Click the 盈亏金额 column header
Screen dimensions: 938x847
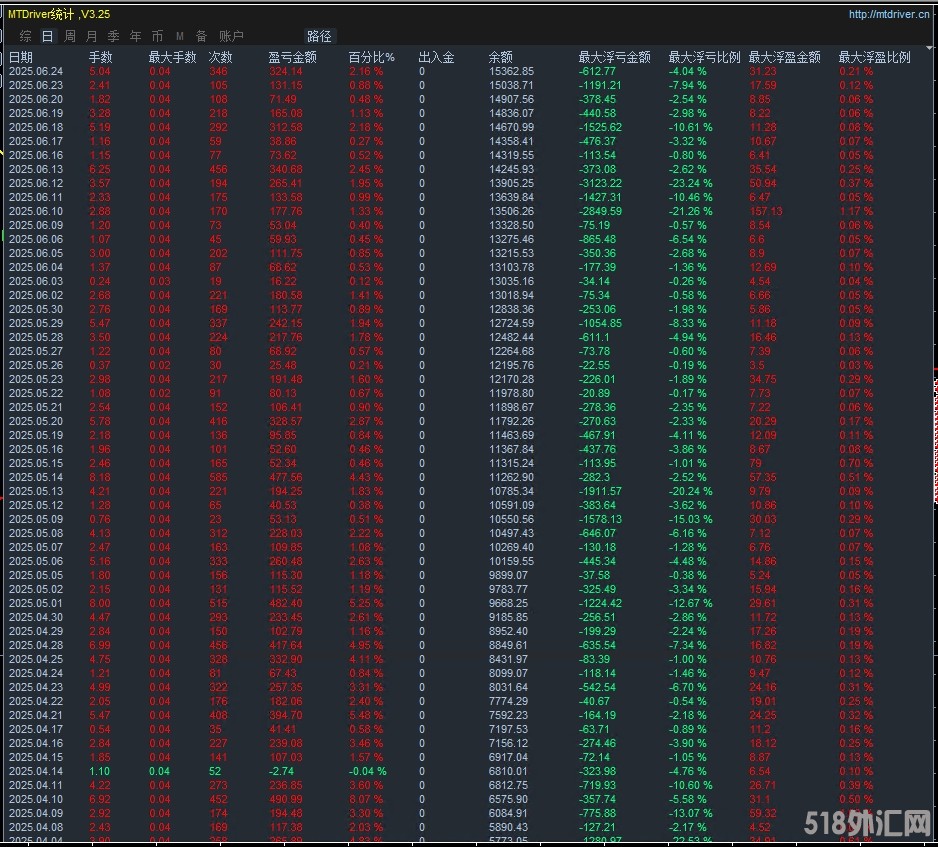click(293, 57)
